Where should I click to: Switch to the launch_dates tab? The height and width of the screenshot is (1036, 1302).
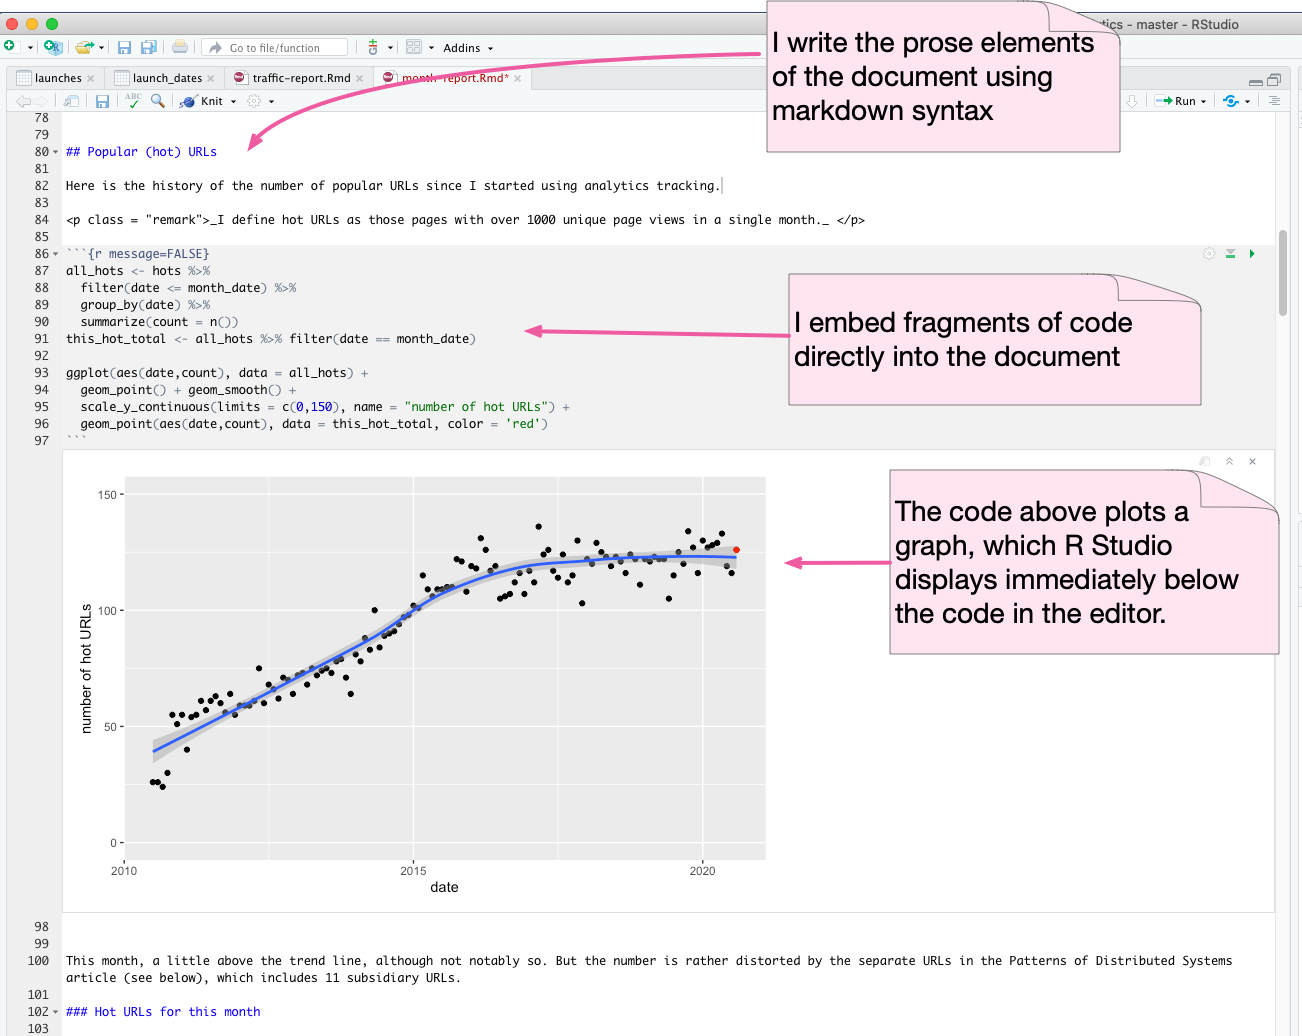[x=166, y=78]
